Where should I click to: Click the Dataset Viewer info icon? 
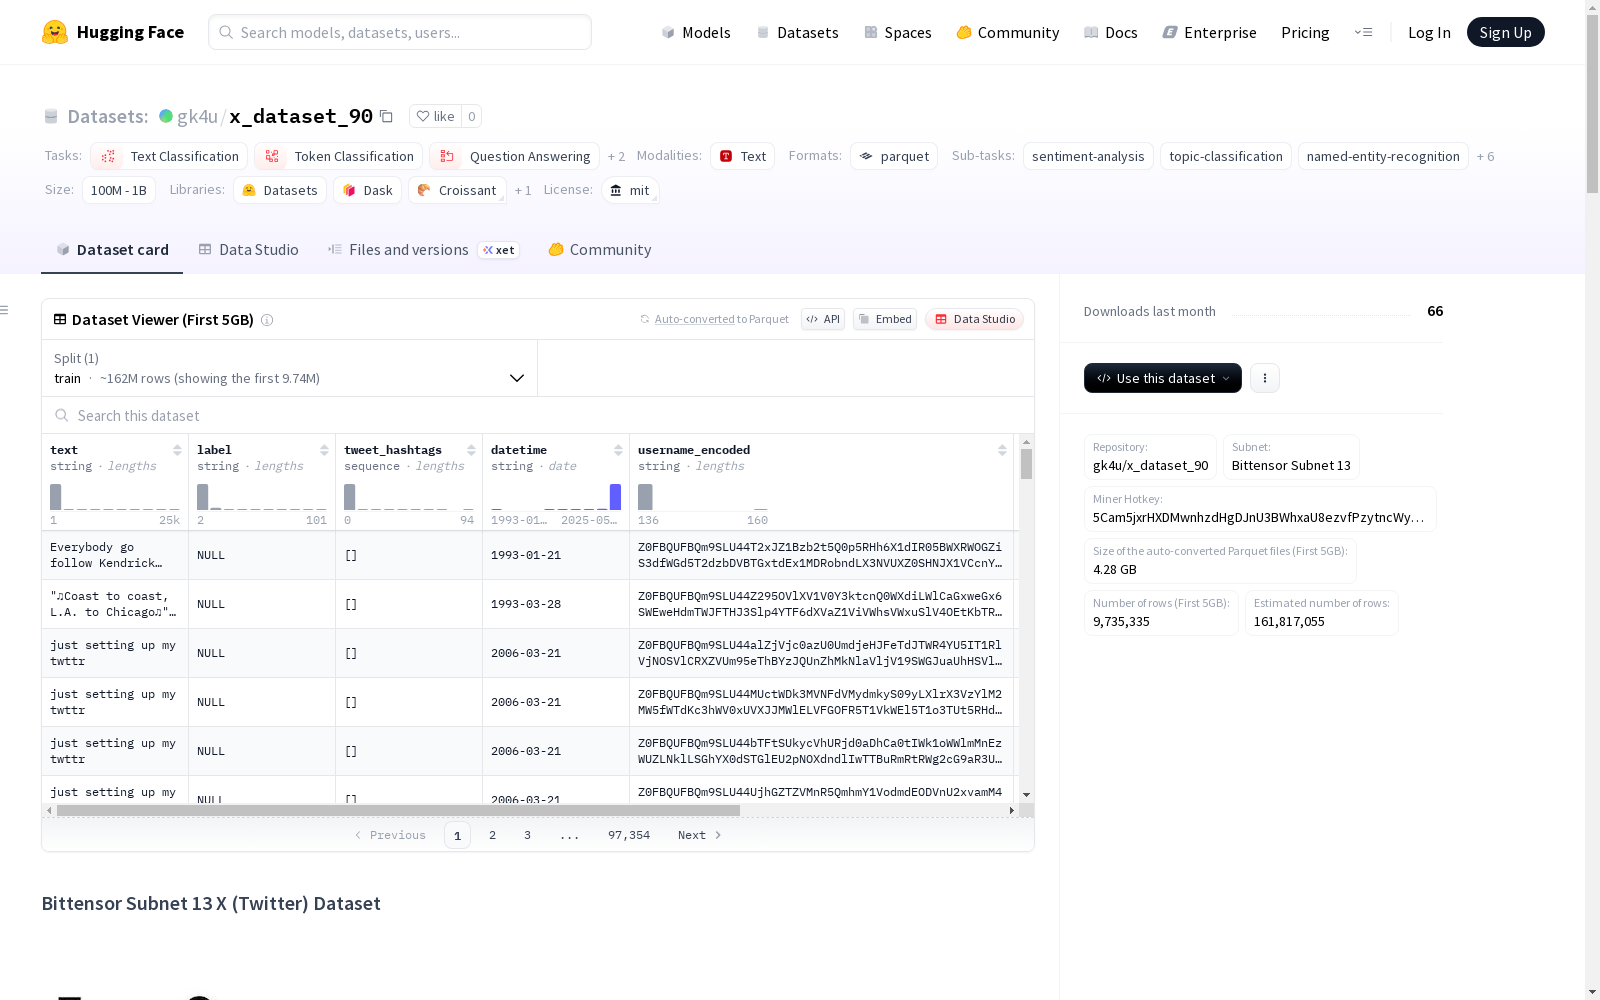(267, 320)
